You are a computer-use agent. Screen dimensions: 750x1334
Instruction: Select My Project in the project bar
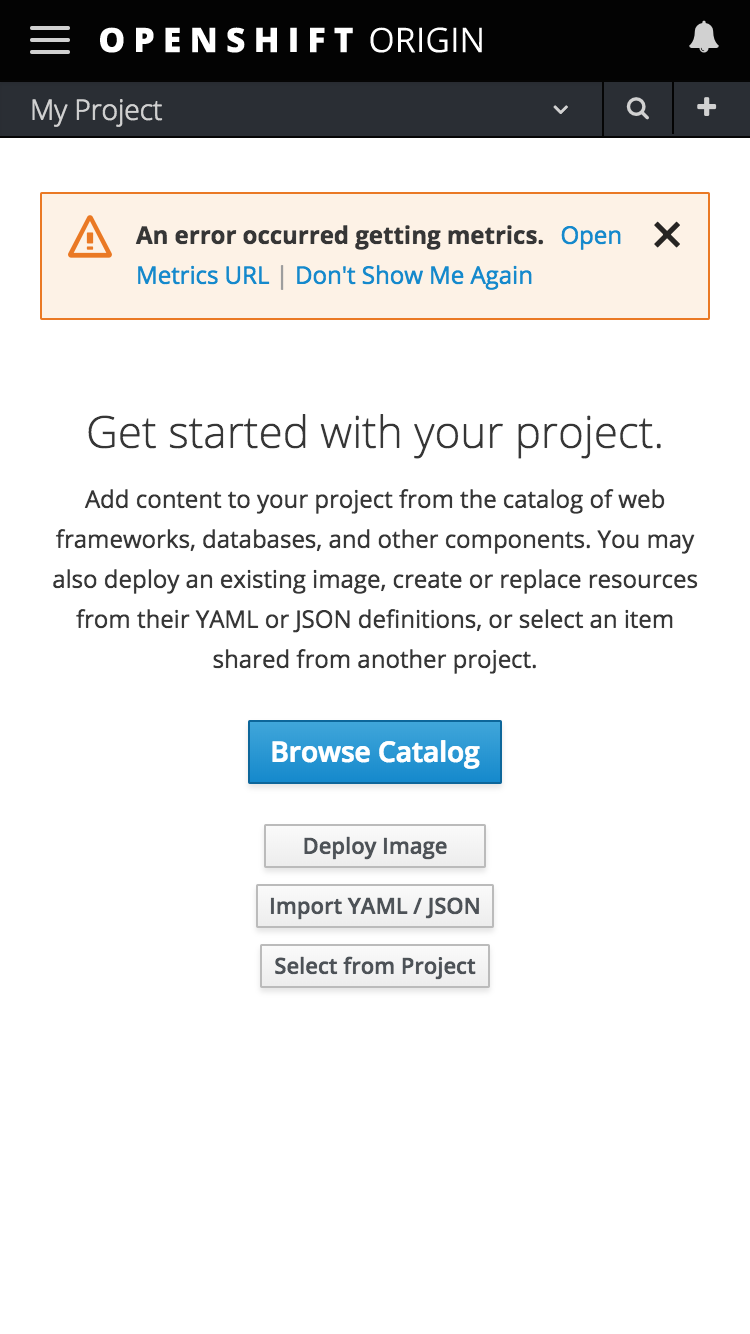click(95, 110)
